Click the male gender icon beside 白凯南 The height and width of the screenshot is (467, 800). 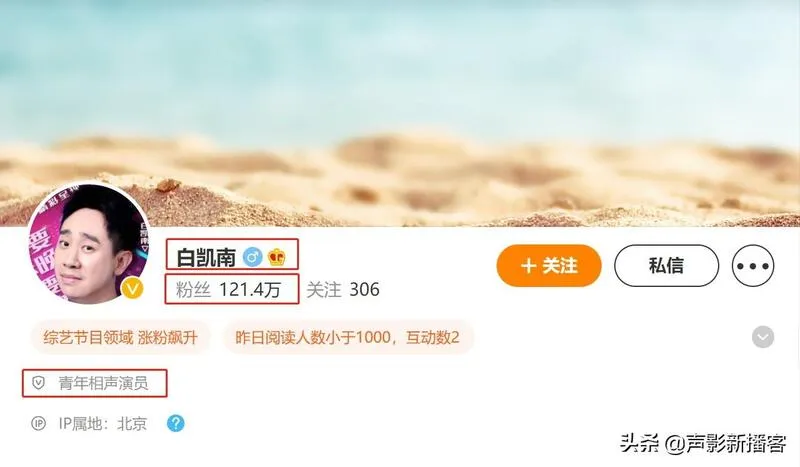tap(252, 257)
